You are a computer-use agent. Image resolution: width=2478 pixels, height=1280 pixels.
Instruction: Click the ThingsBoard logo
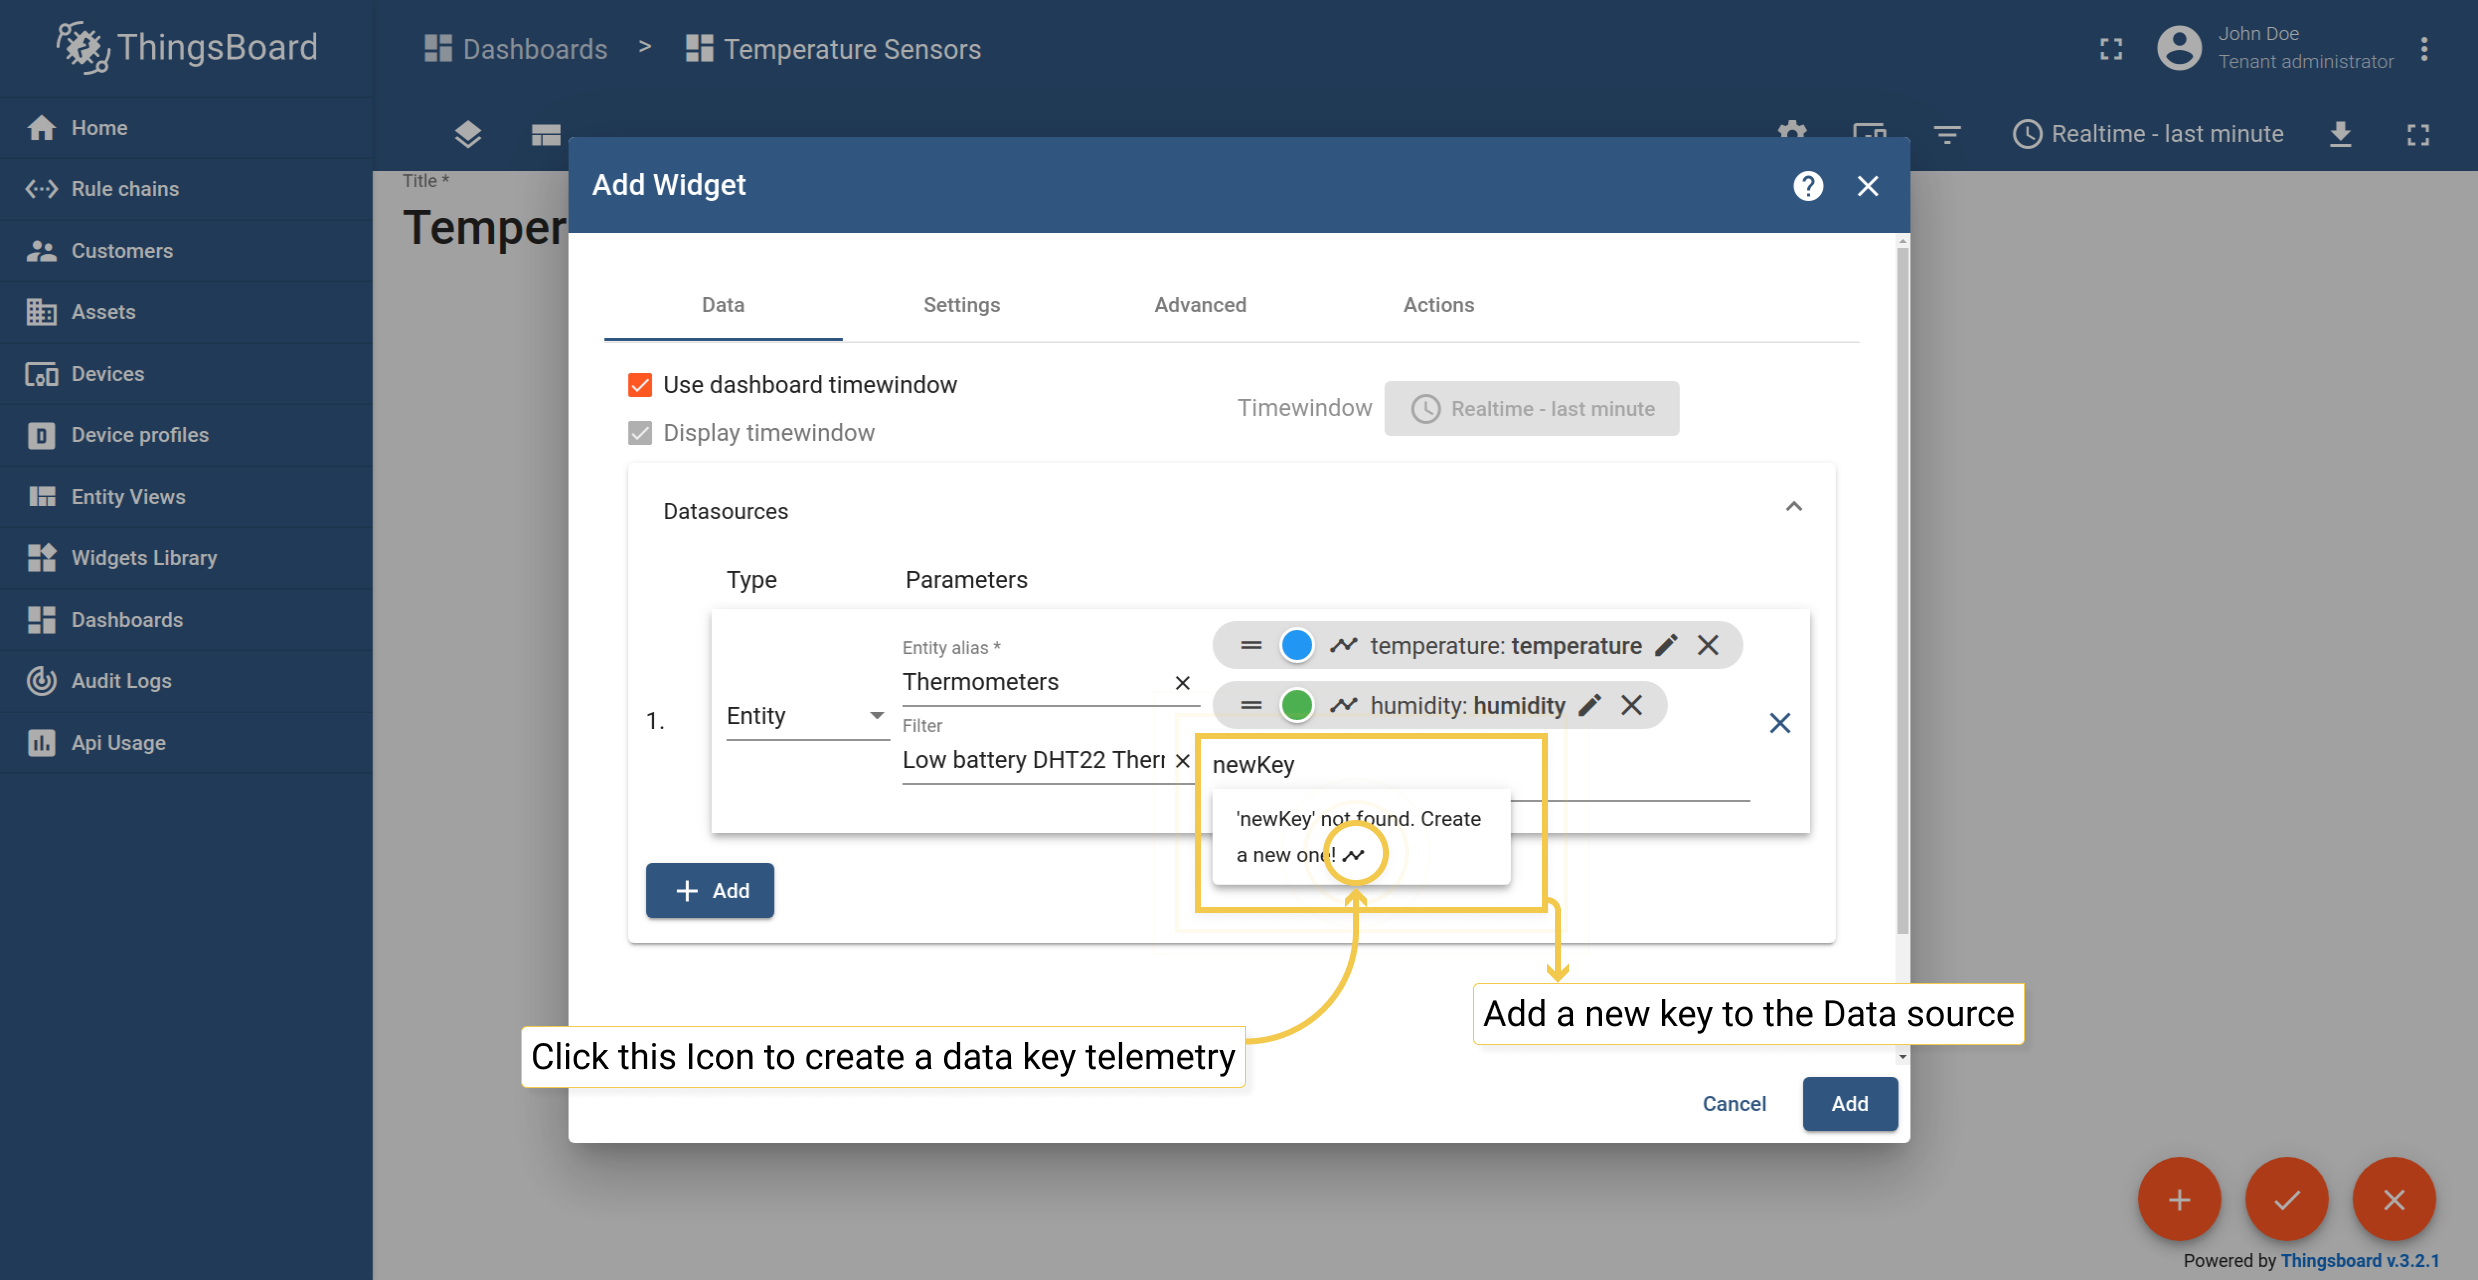(x=187, y=48)
